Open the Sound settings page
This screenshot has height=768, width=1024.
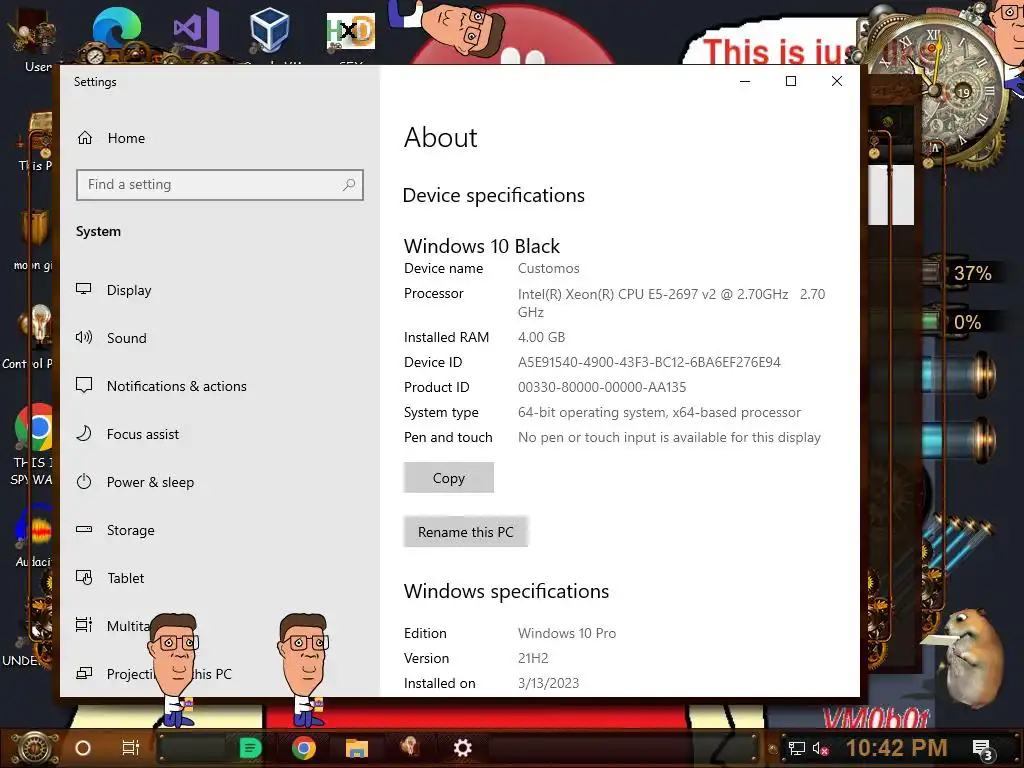(x=127, y=338)
